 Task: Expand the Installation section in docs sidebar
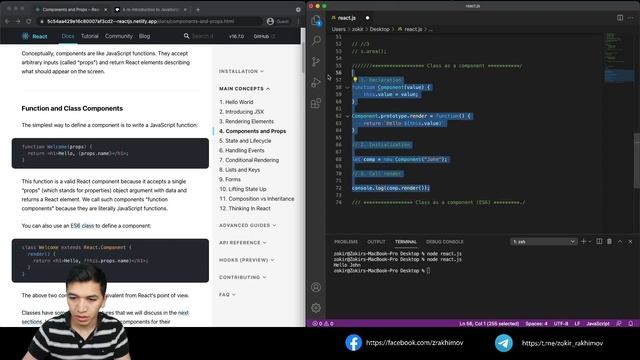pos(241,71)
